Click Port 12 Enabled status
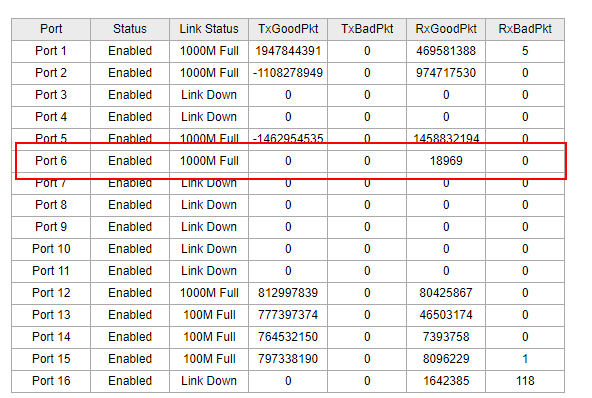The image size is (592, 398). (x=130, y=293)
